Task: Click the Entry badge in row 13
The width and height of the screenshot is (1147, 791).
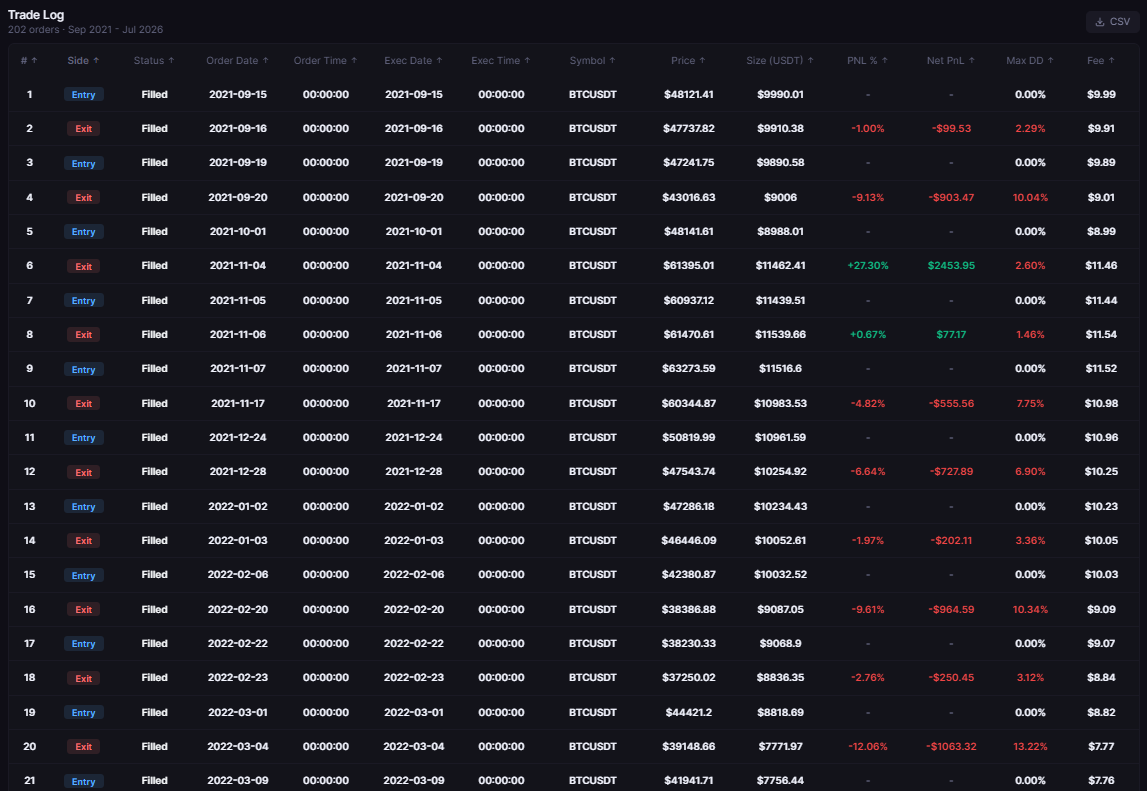Action: (x=83, y=506)
